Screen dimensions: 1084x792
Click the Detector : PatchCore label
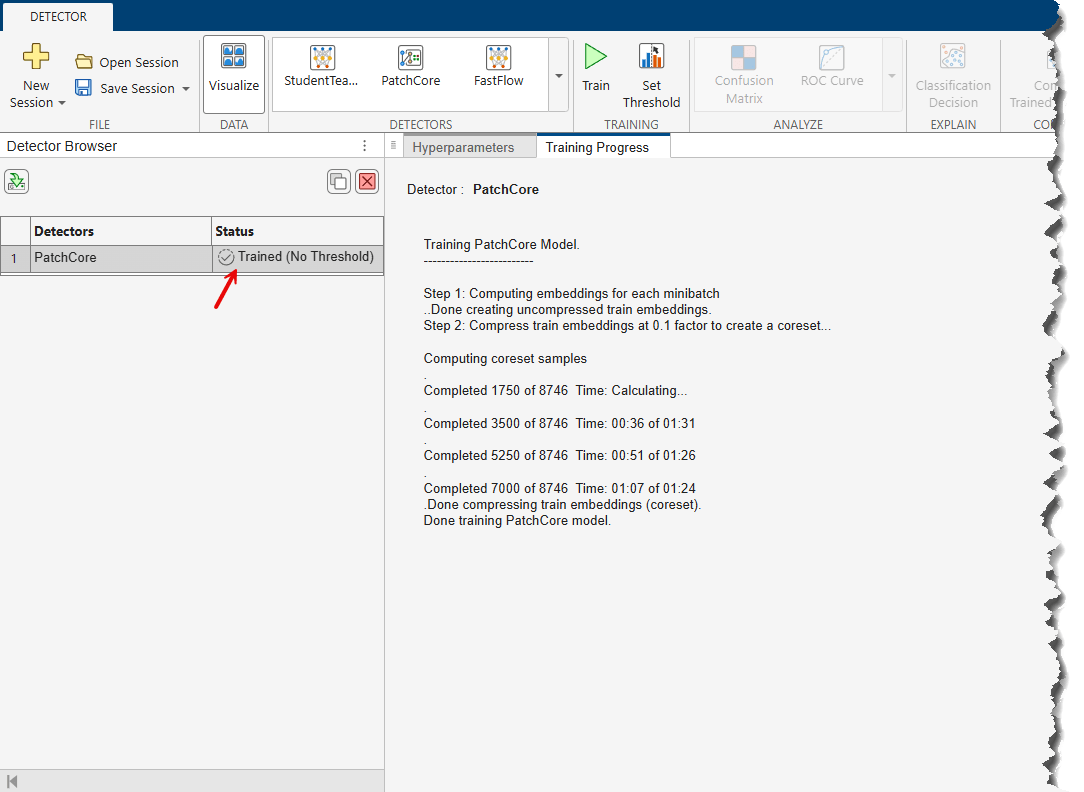coord(473,189)
